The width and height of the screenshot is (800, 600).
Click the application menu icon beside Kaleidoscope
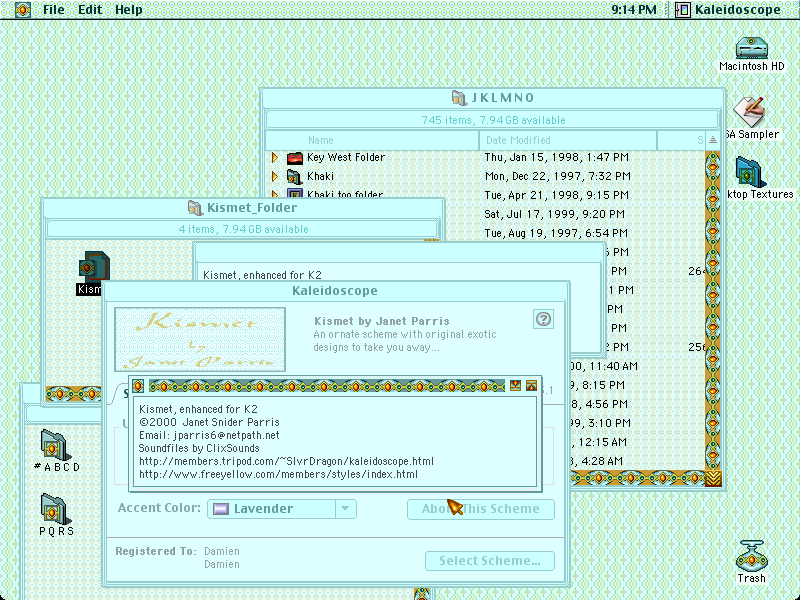(682, 10)
